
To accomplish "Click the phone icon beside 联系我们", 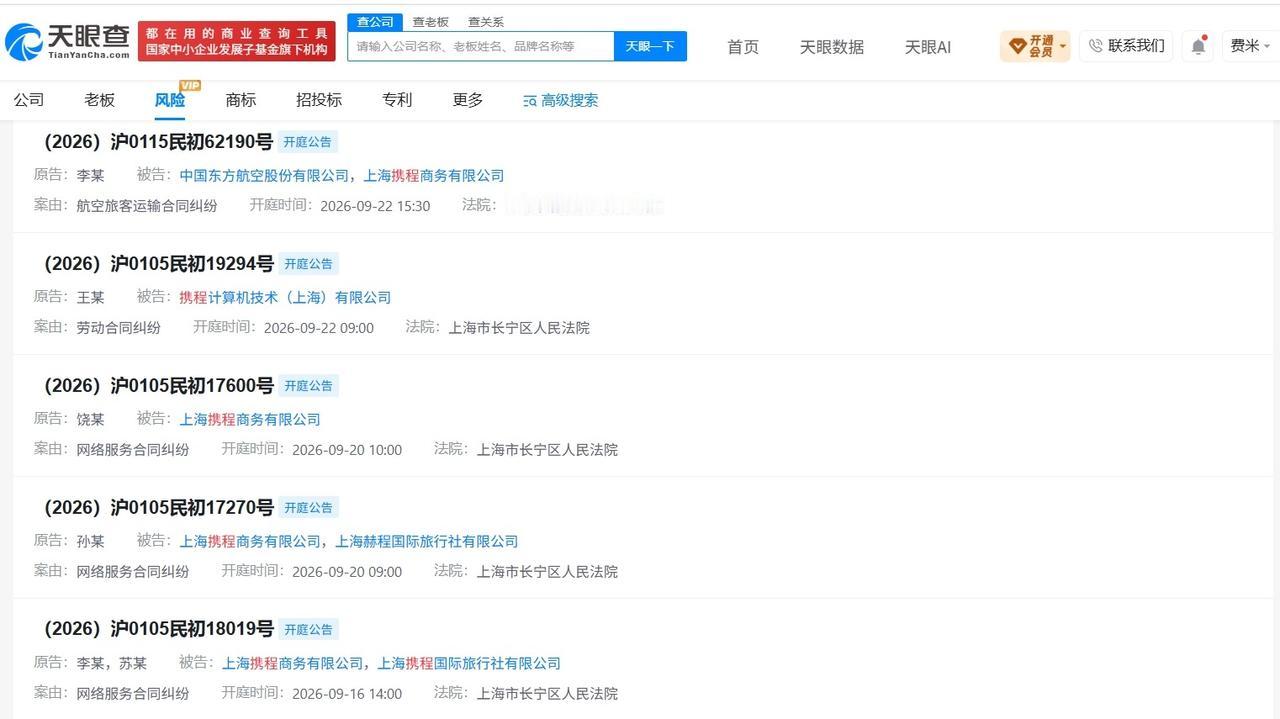I will 1096,46.
